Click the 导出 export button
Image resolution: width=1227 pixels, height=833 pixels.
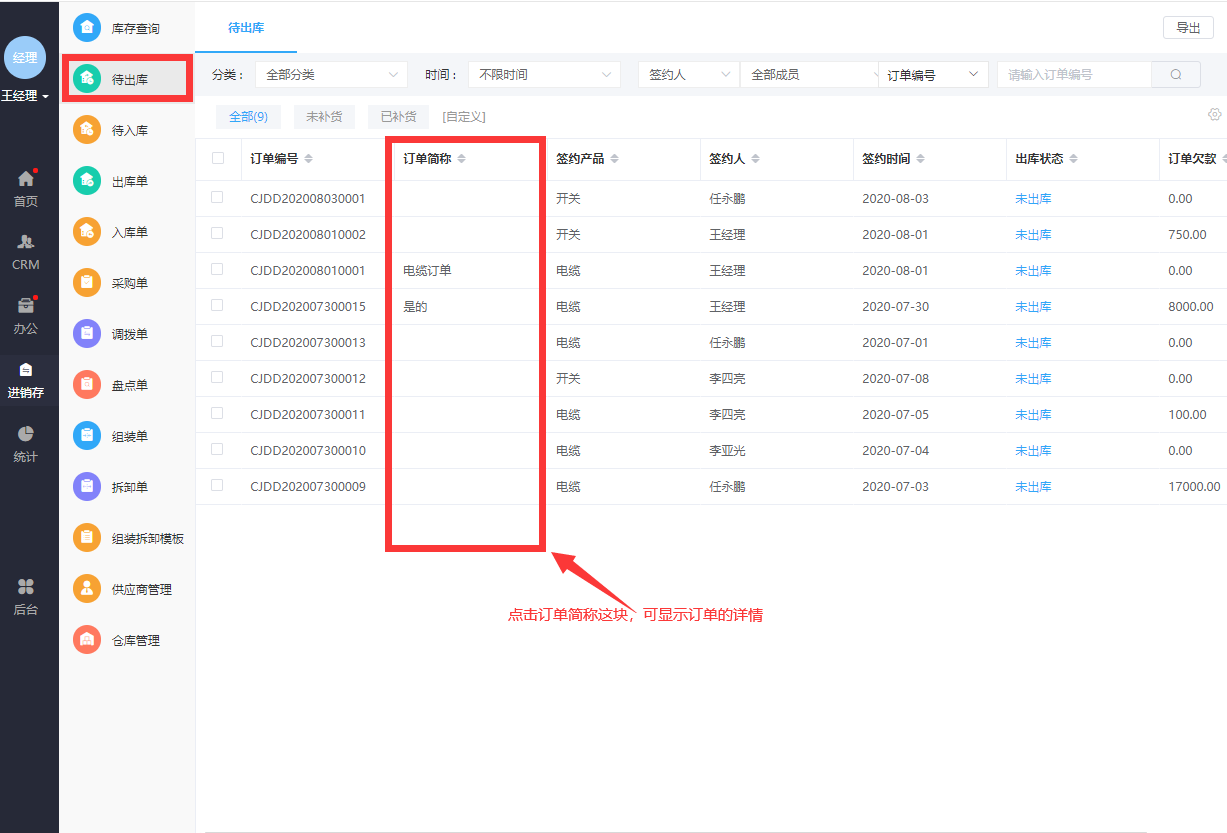pyautogui.click(x=1188, y=28)
